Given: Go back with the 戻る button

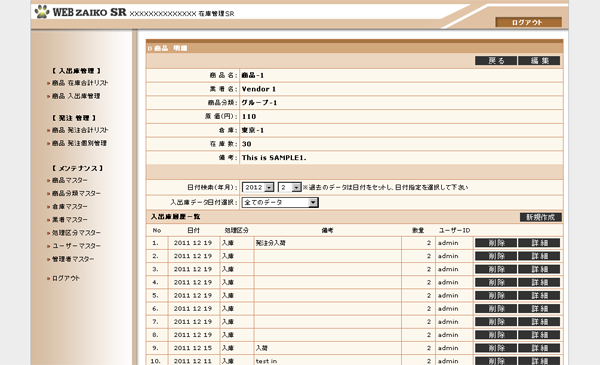Looking at the screenshot, I should click(x=496, y=60).
